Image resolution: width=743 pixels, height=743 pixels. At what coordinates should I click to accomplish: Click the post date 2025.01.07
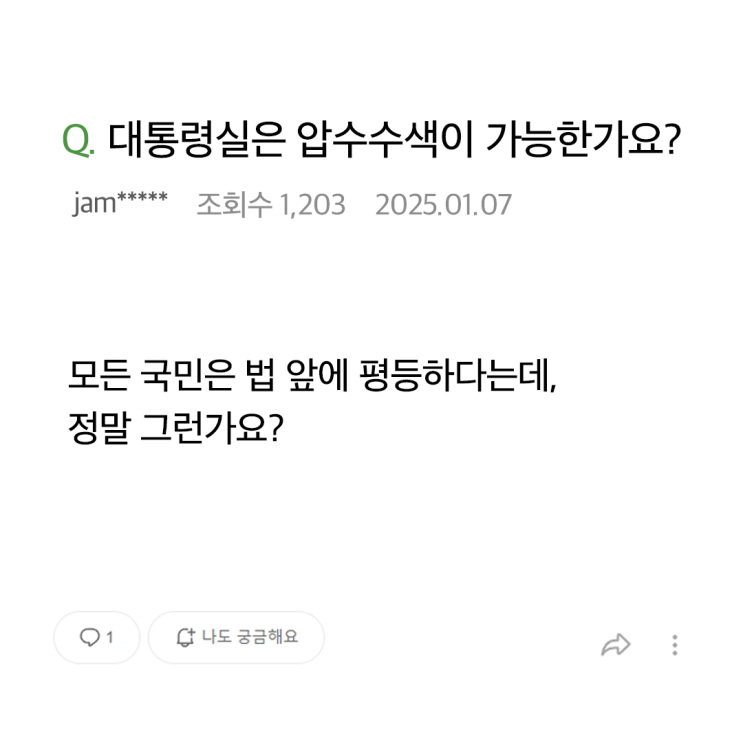coord(443,205)
